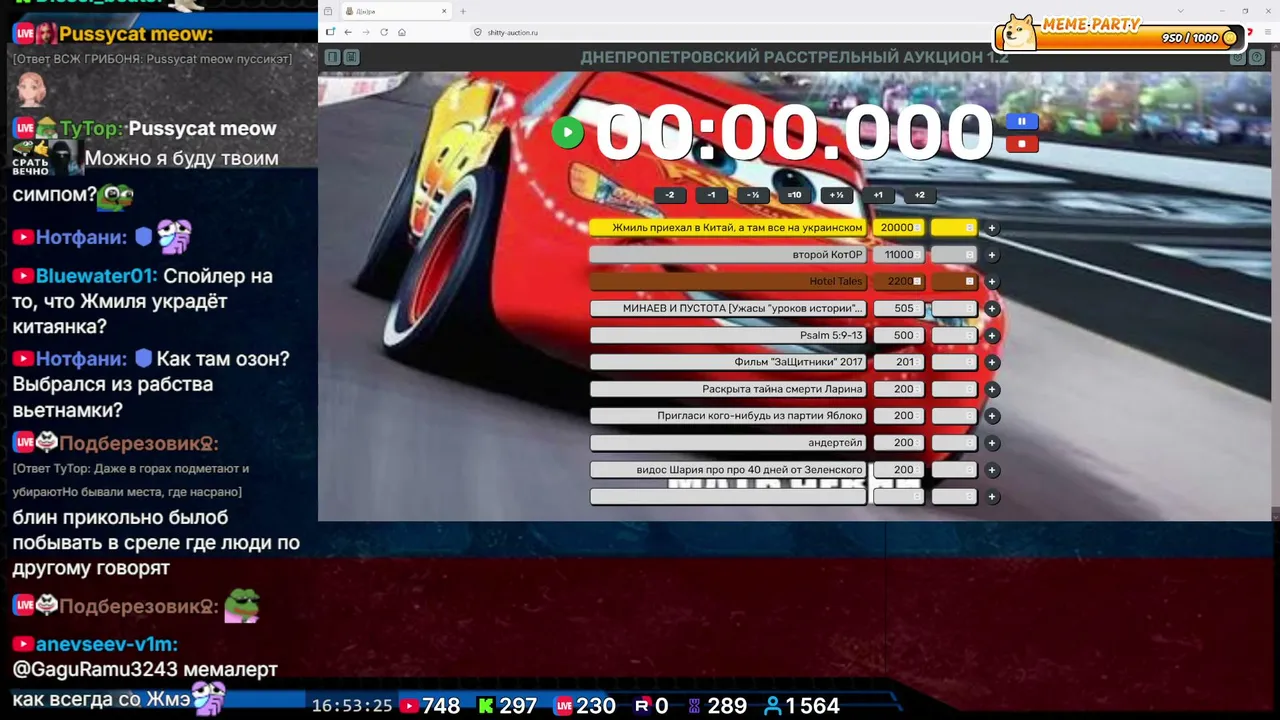Image resolution: width=1280 pixels, height=720 pixels.
Task: Click the add-amount field beside 20000
Action: point(954,228)
